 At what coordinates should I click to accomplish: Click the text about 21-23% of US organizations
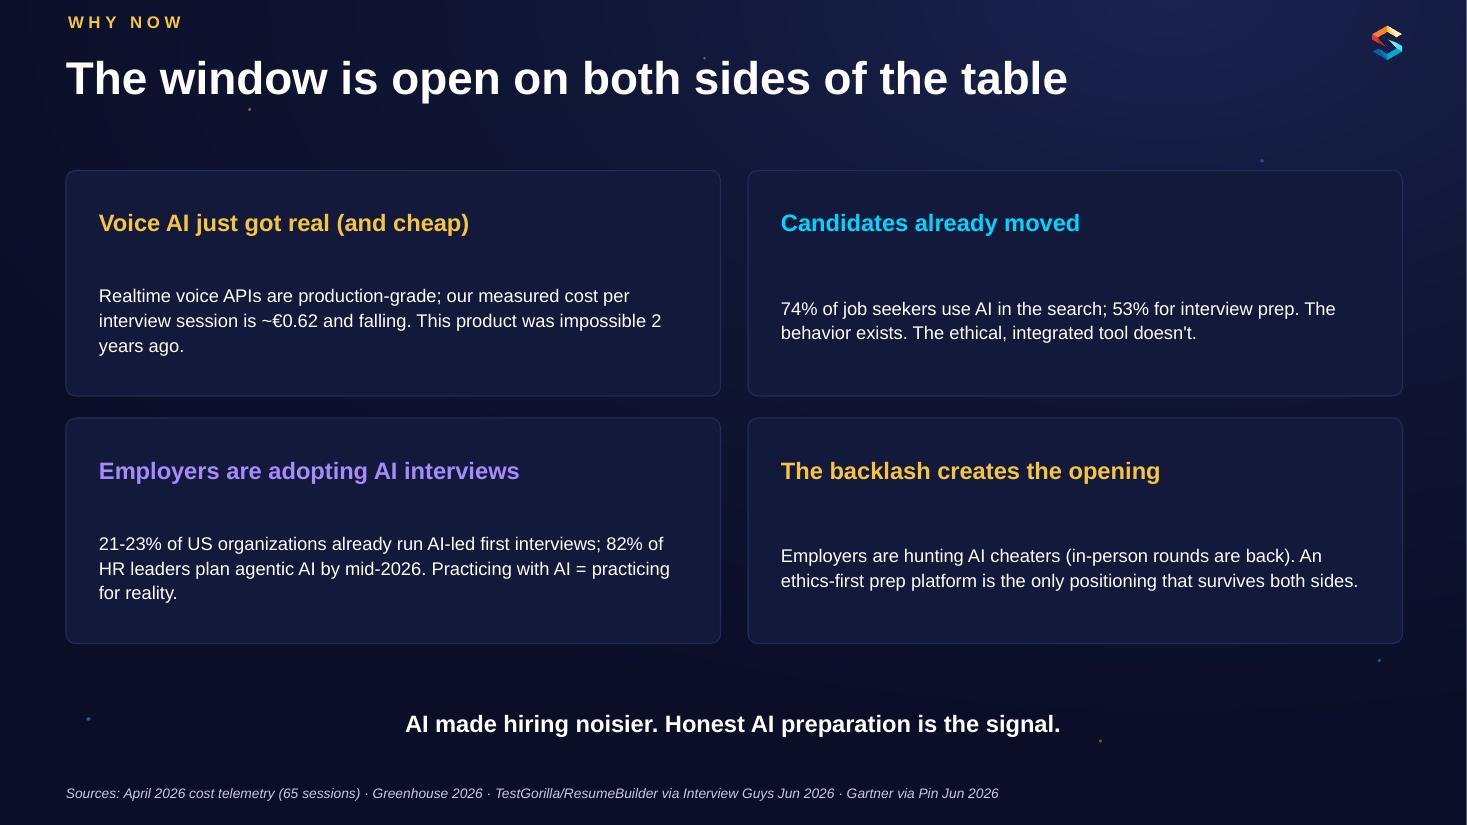click(384, 568)
